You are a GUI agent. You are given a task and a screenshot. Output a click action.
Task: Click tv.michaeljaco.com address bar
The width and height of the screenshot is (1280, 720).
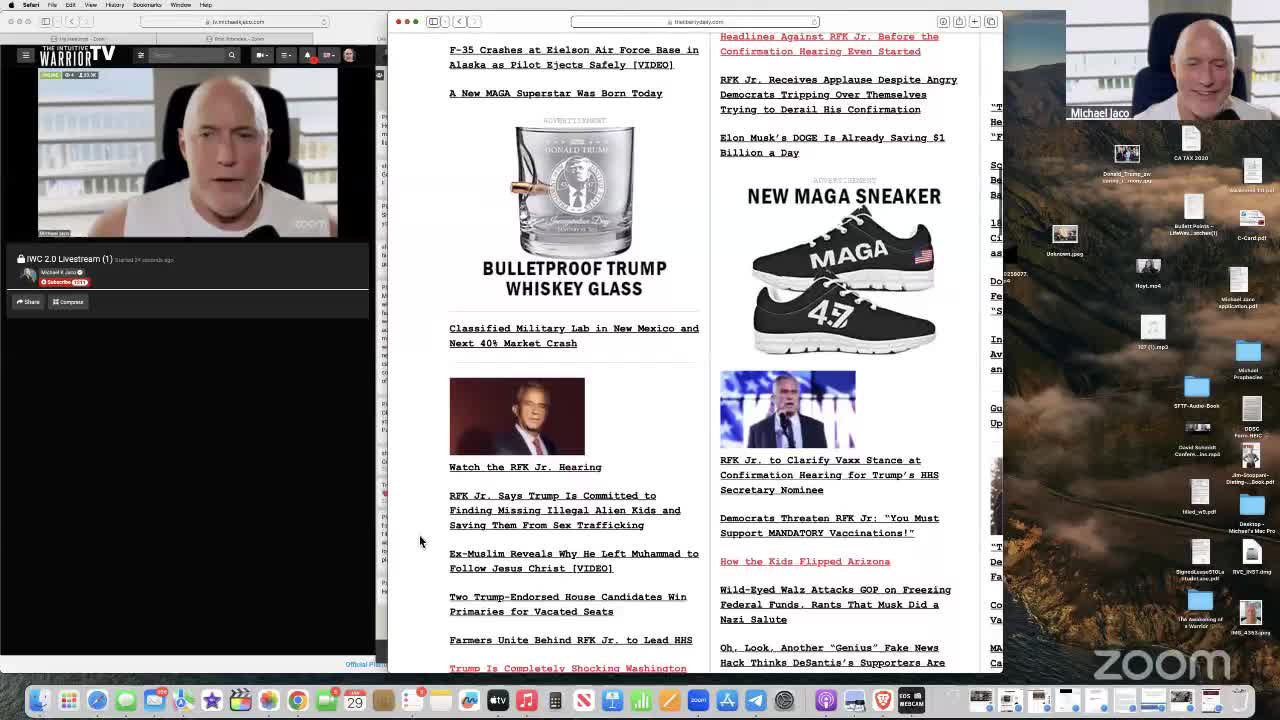[235, 21]
